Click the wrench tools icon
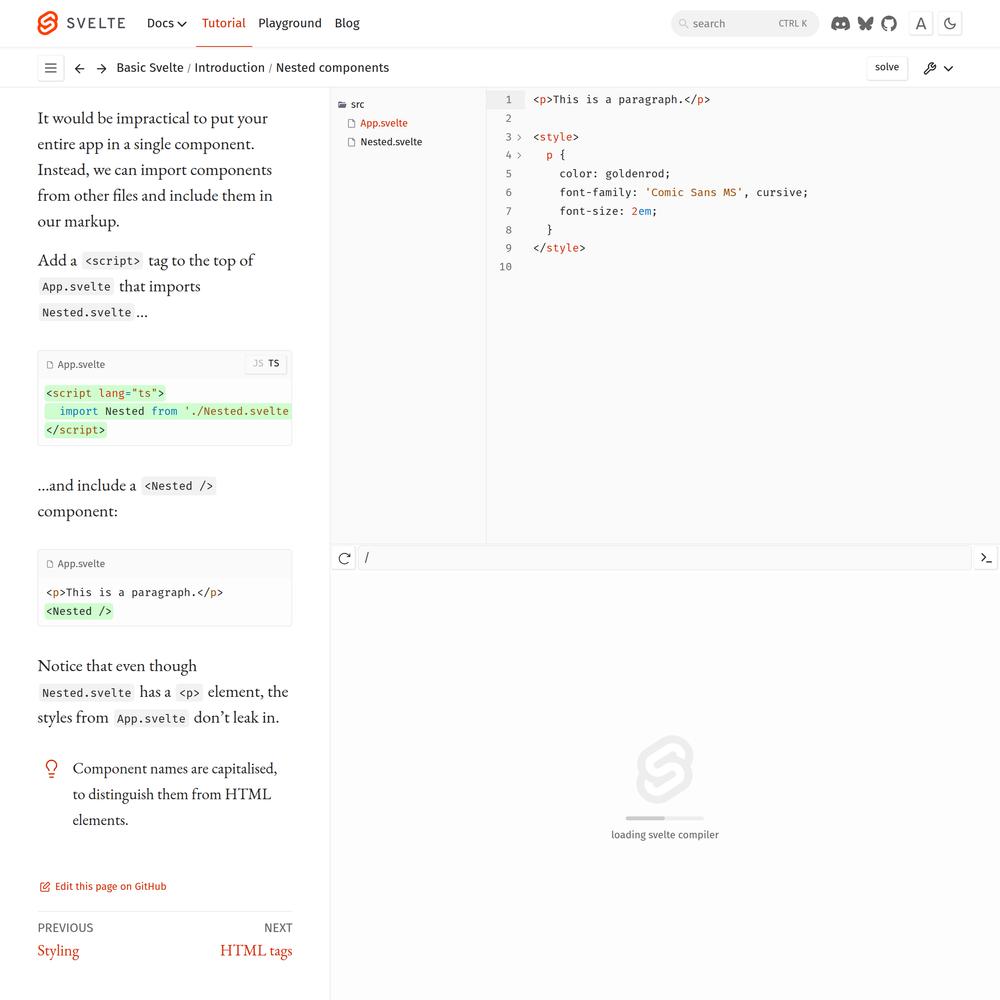Screen dimensions: 1000x1000 point(930,68)
